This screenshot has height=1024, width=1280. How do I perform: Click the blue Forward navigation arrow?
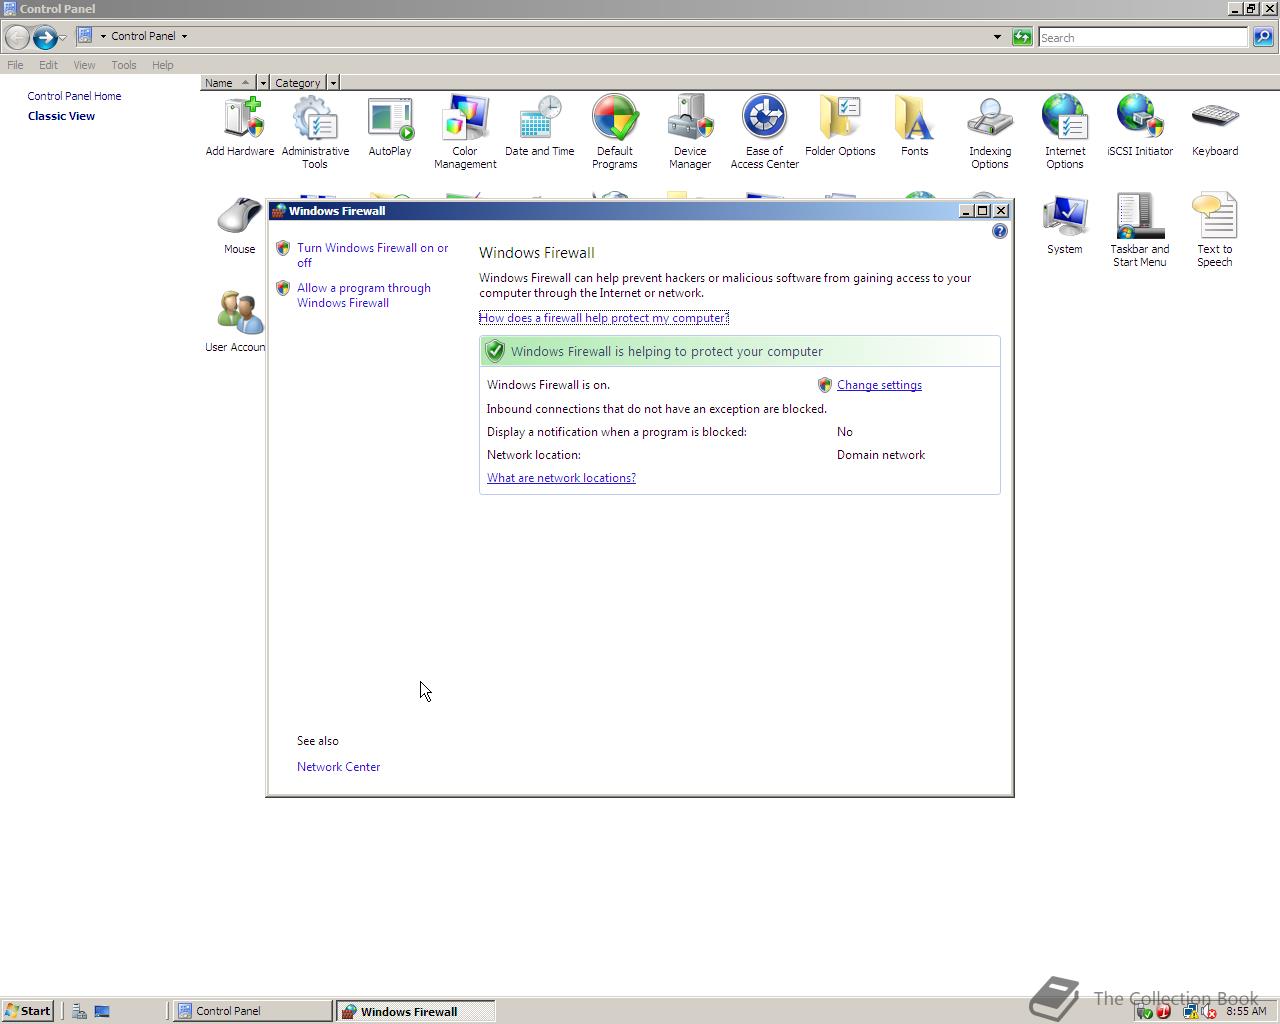(x=45, y=37)
